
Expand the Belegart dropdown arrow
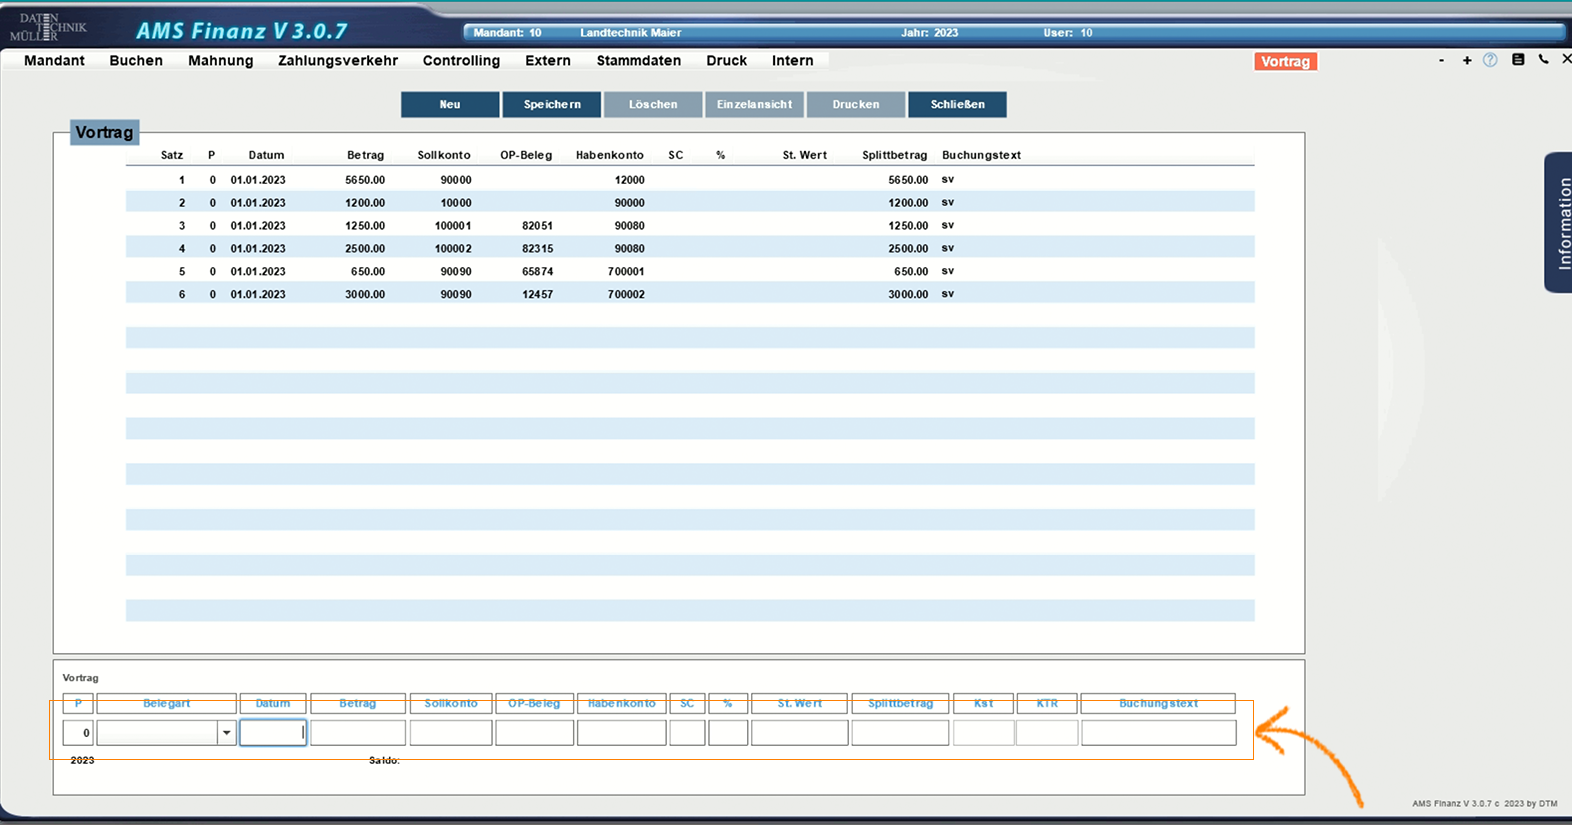tap(227, 733)
